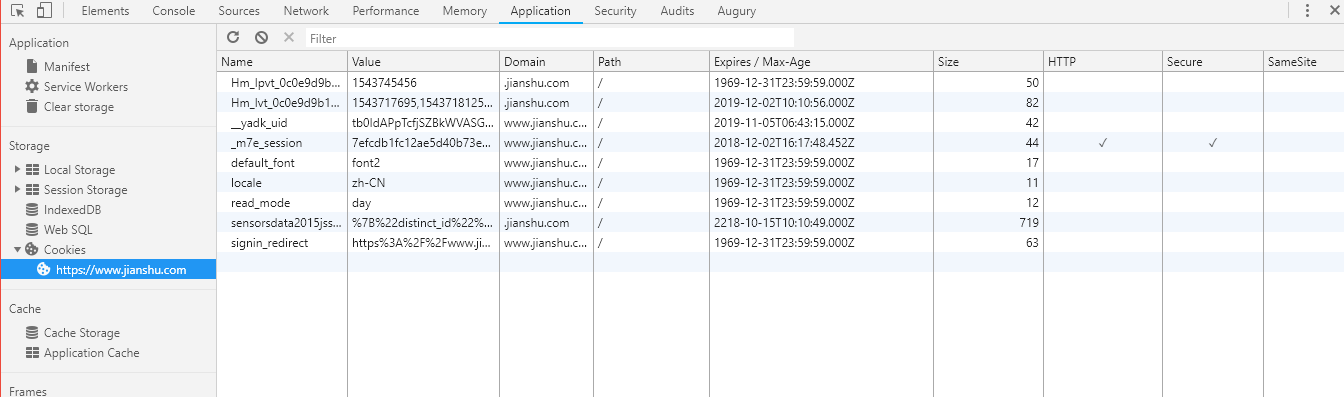Open the DevTools three-dot menu
1344x397 pixels.
pyautogui.click(x=1307, y=11)
